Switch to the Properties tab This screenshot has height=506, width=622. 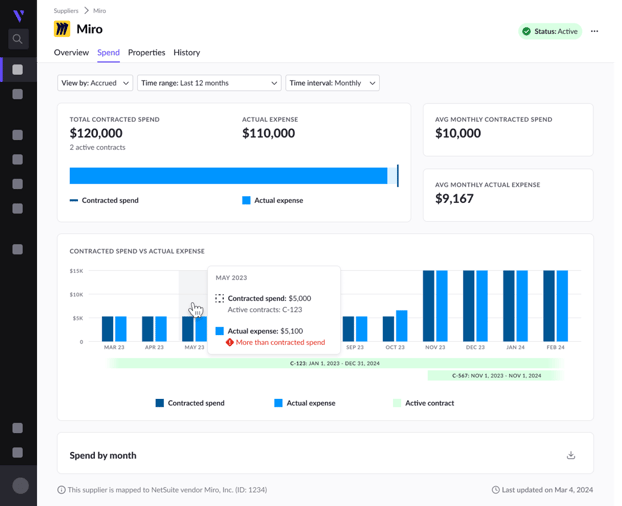coord(146,52)
